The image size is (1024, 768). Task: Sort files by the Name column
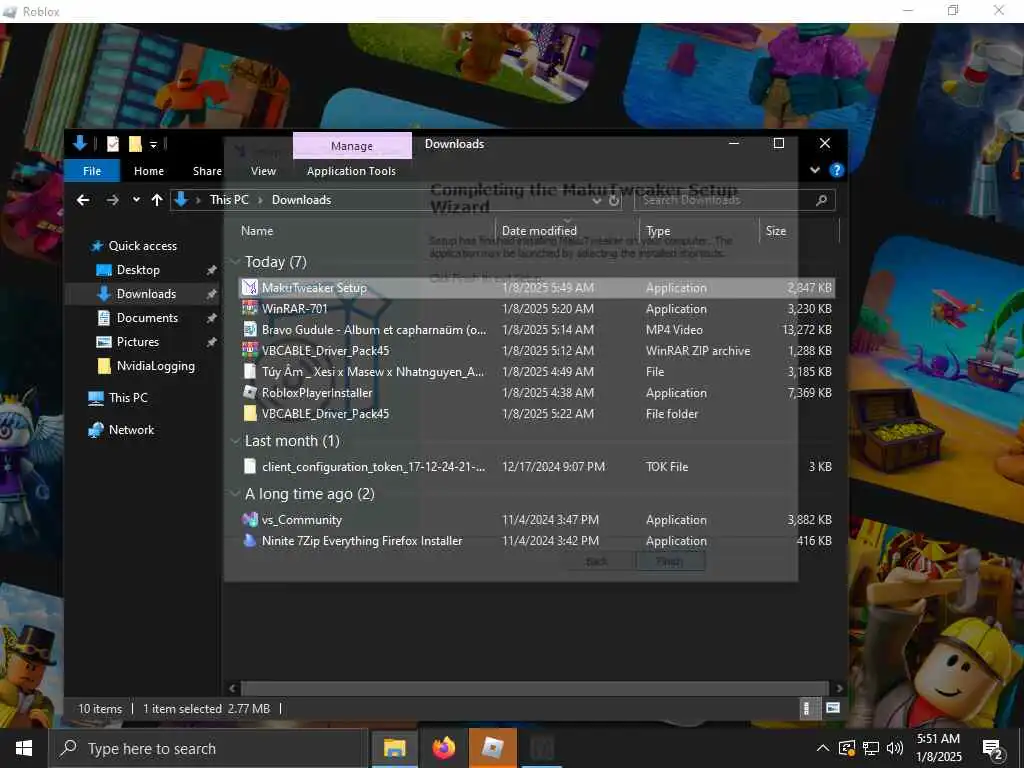[x=257, y=231]
